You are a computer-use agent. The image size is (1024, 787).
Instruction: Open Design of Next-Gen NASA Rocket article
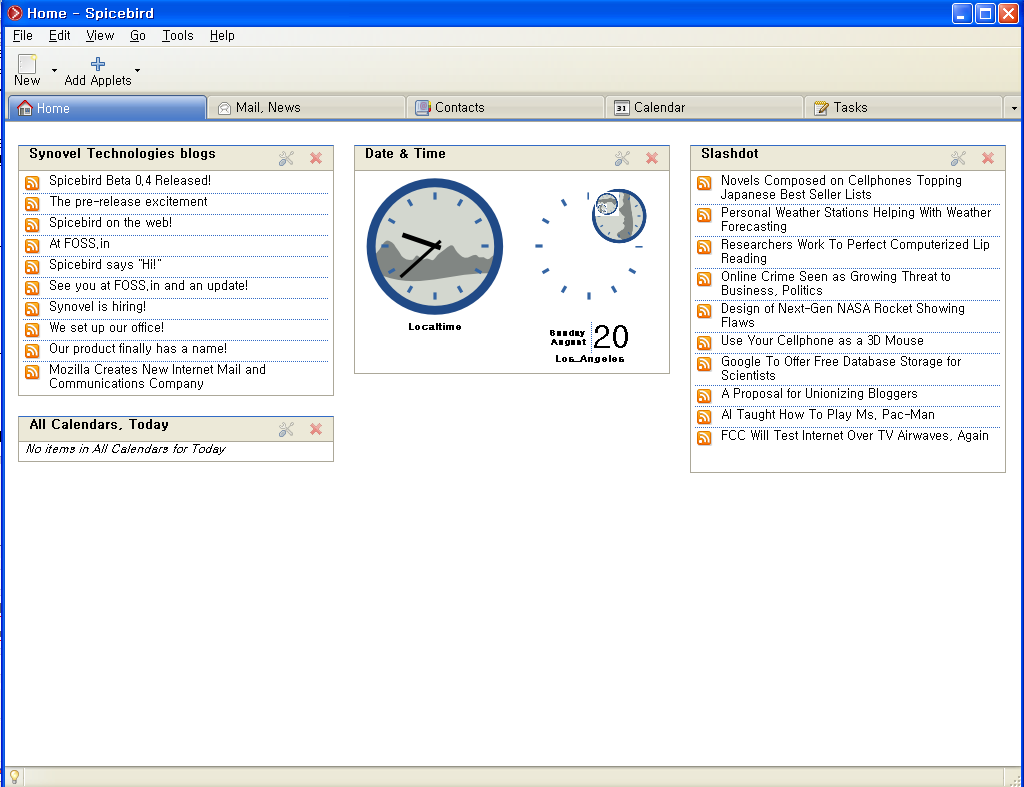[x=842, y=315]
